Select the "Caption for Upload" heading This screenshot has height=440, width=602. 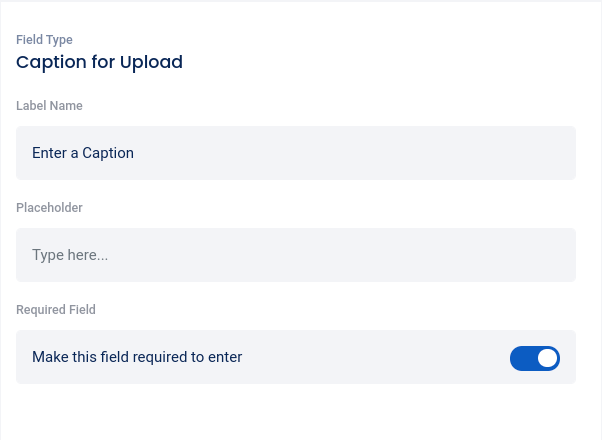(99, 62)
